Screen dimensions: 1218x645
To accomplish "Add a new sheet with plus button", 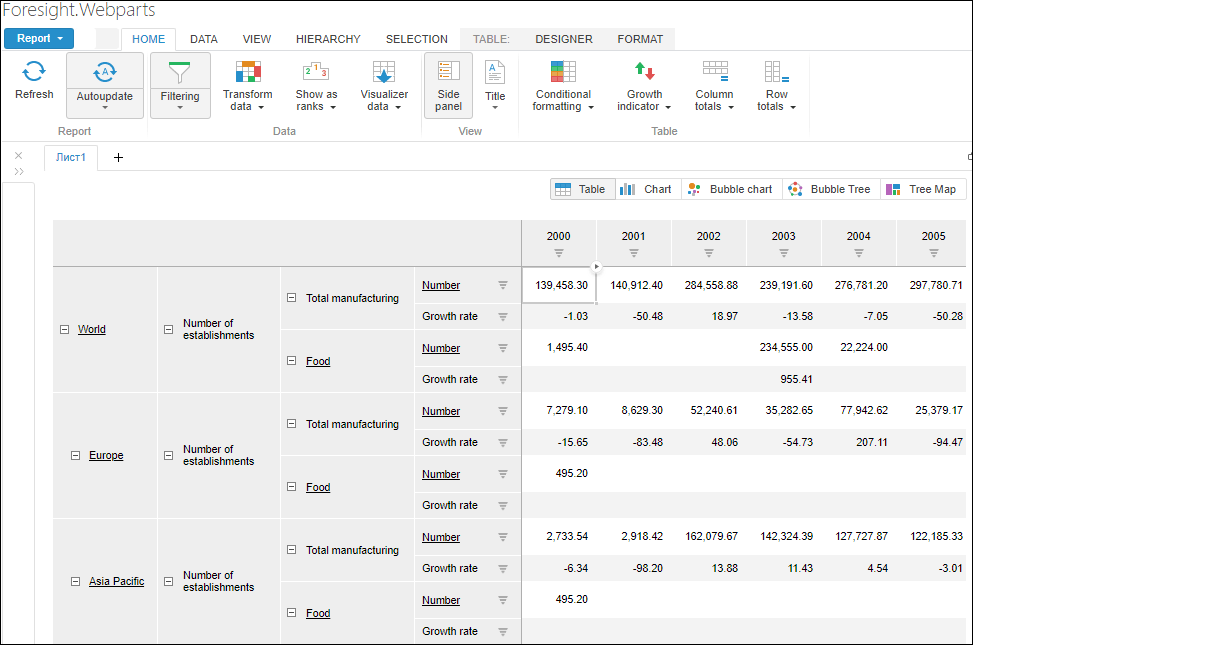I will [118, 157].
